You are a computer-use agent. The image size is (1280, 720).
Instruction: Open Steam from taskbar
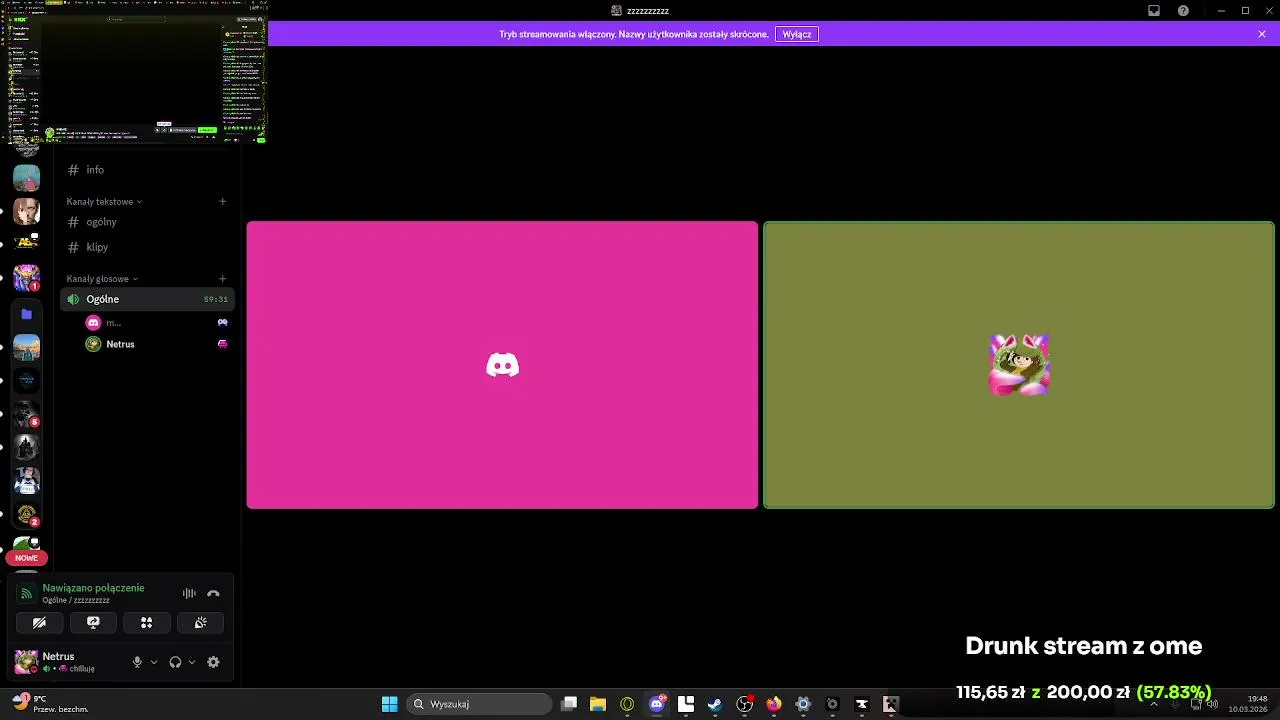pos(715,704)
